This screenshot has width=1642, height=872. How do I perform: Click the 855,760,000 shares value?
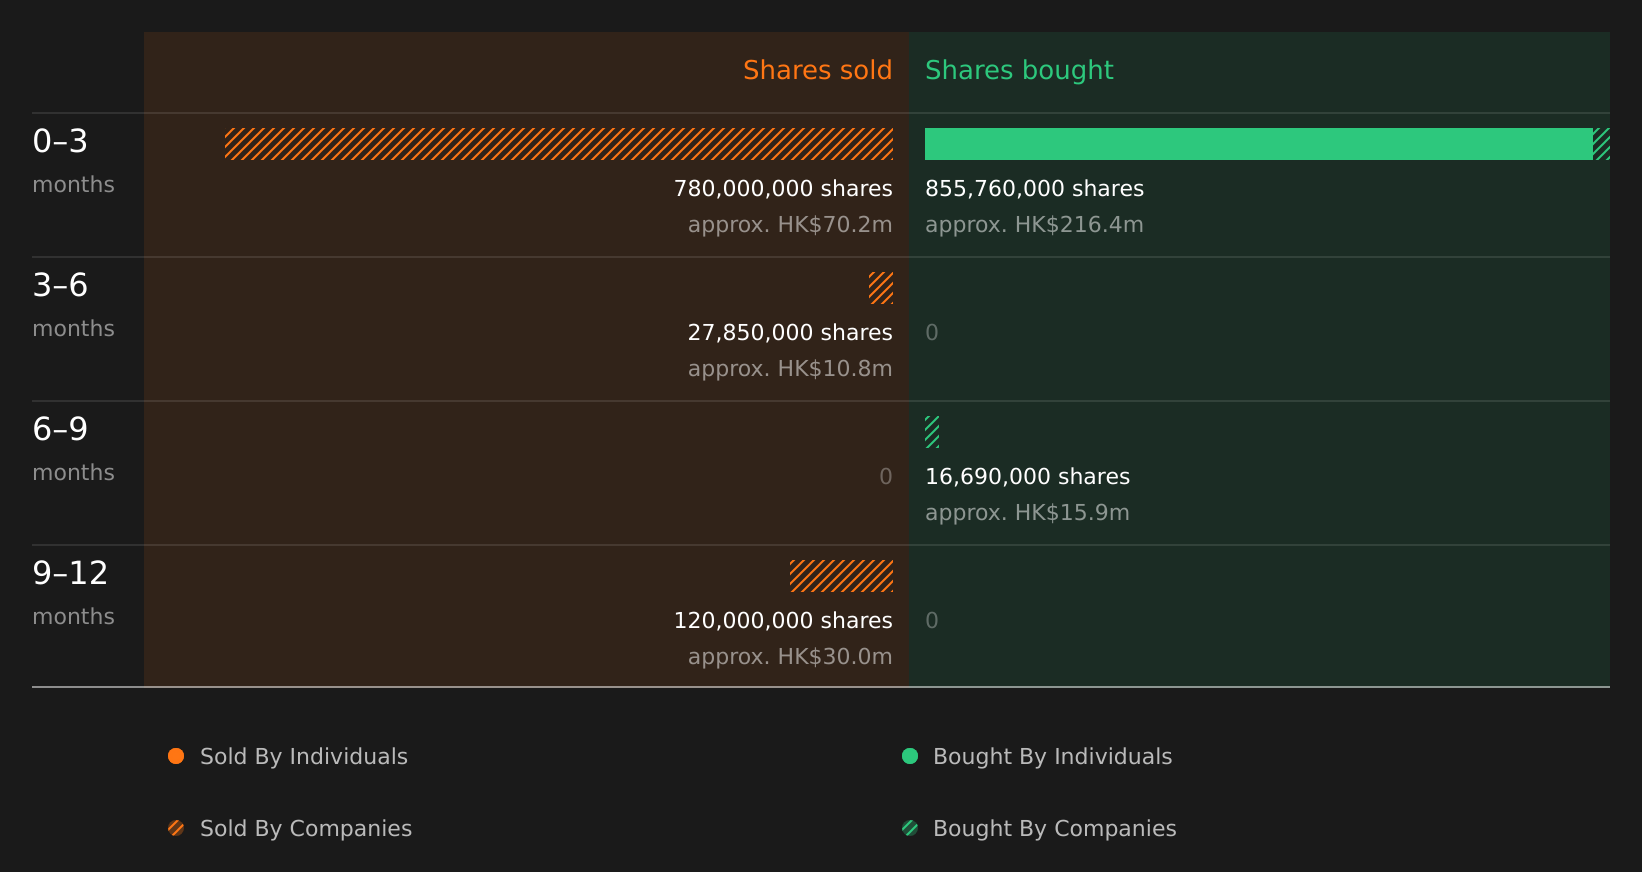pos(1034,189)
